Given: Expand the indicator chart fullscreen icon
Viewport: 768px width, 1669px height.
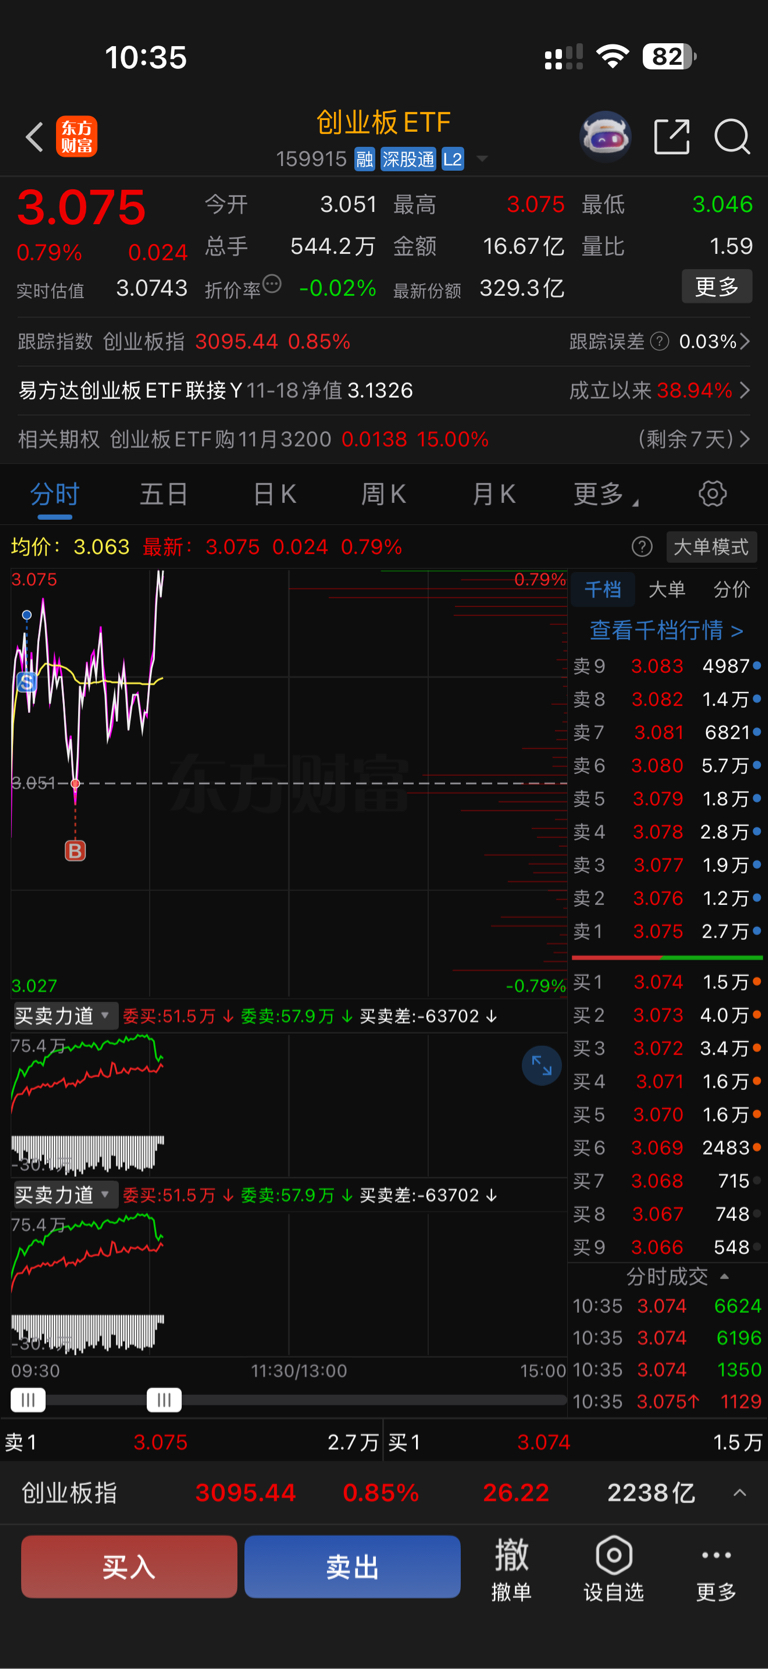Looking at the screenshot, I should pos(542,1065).
